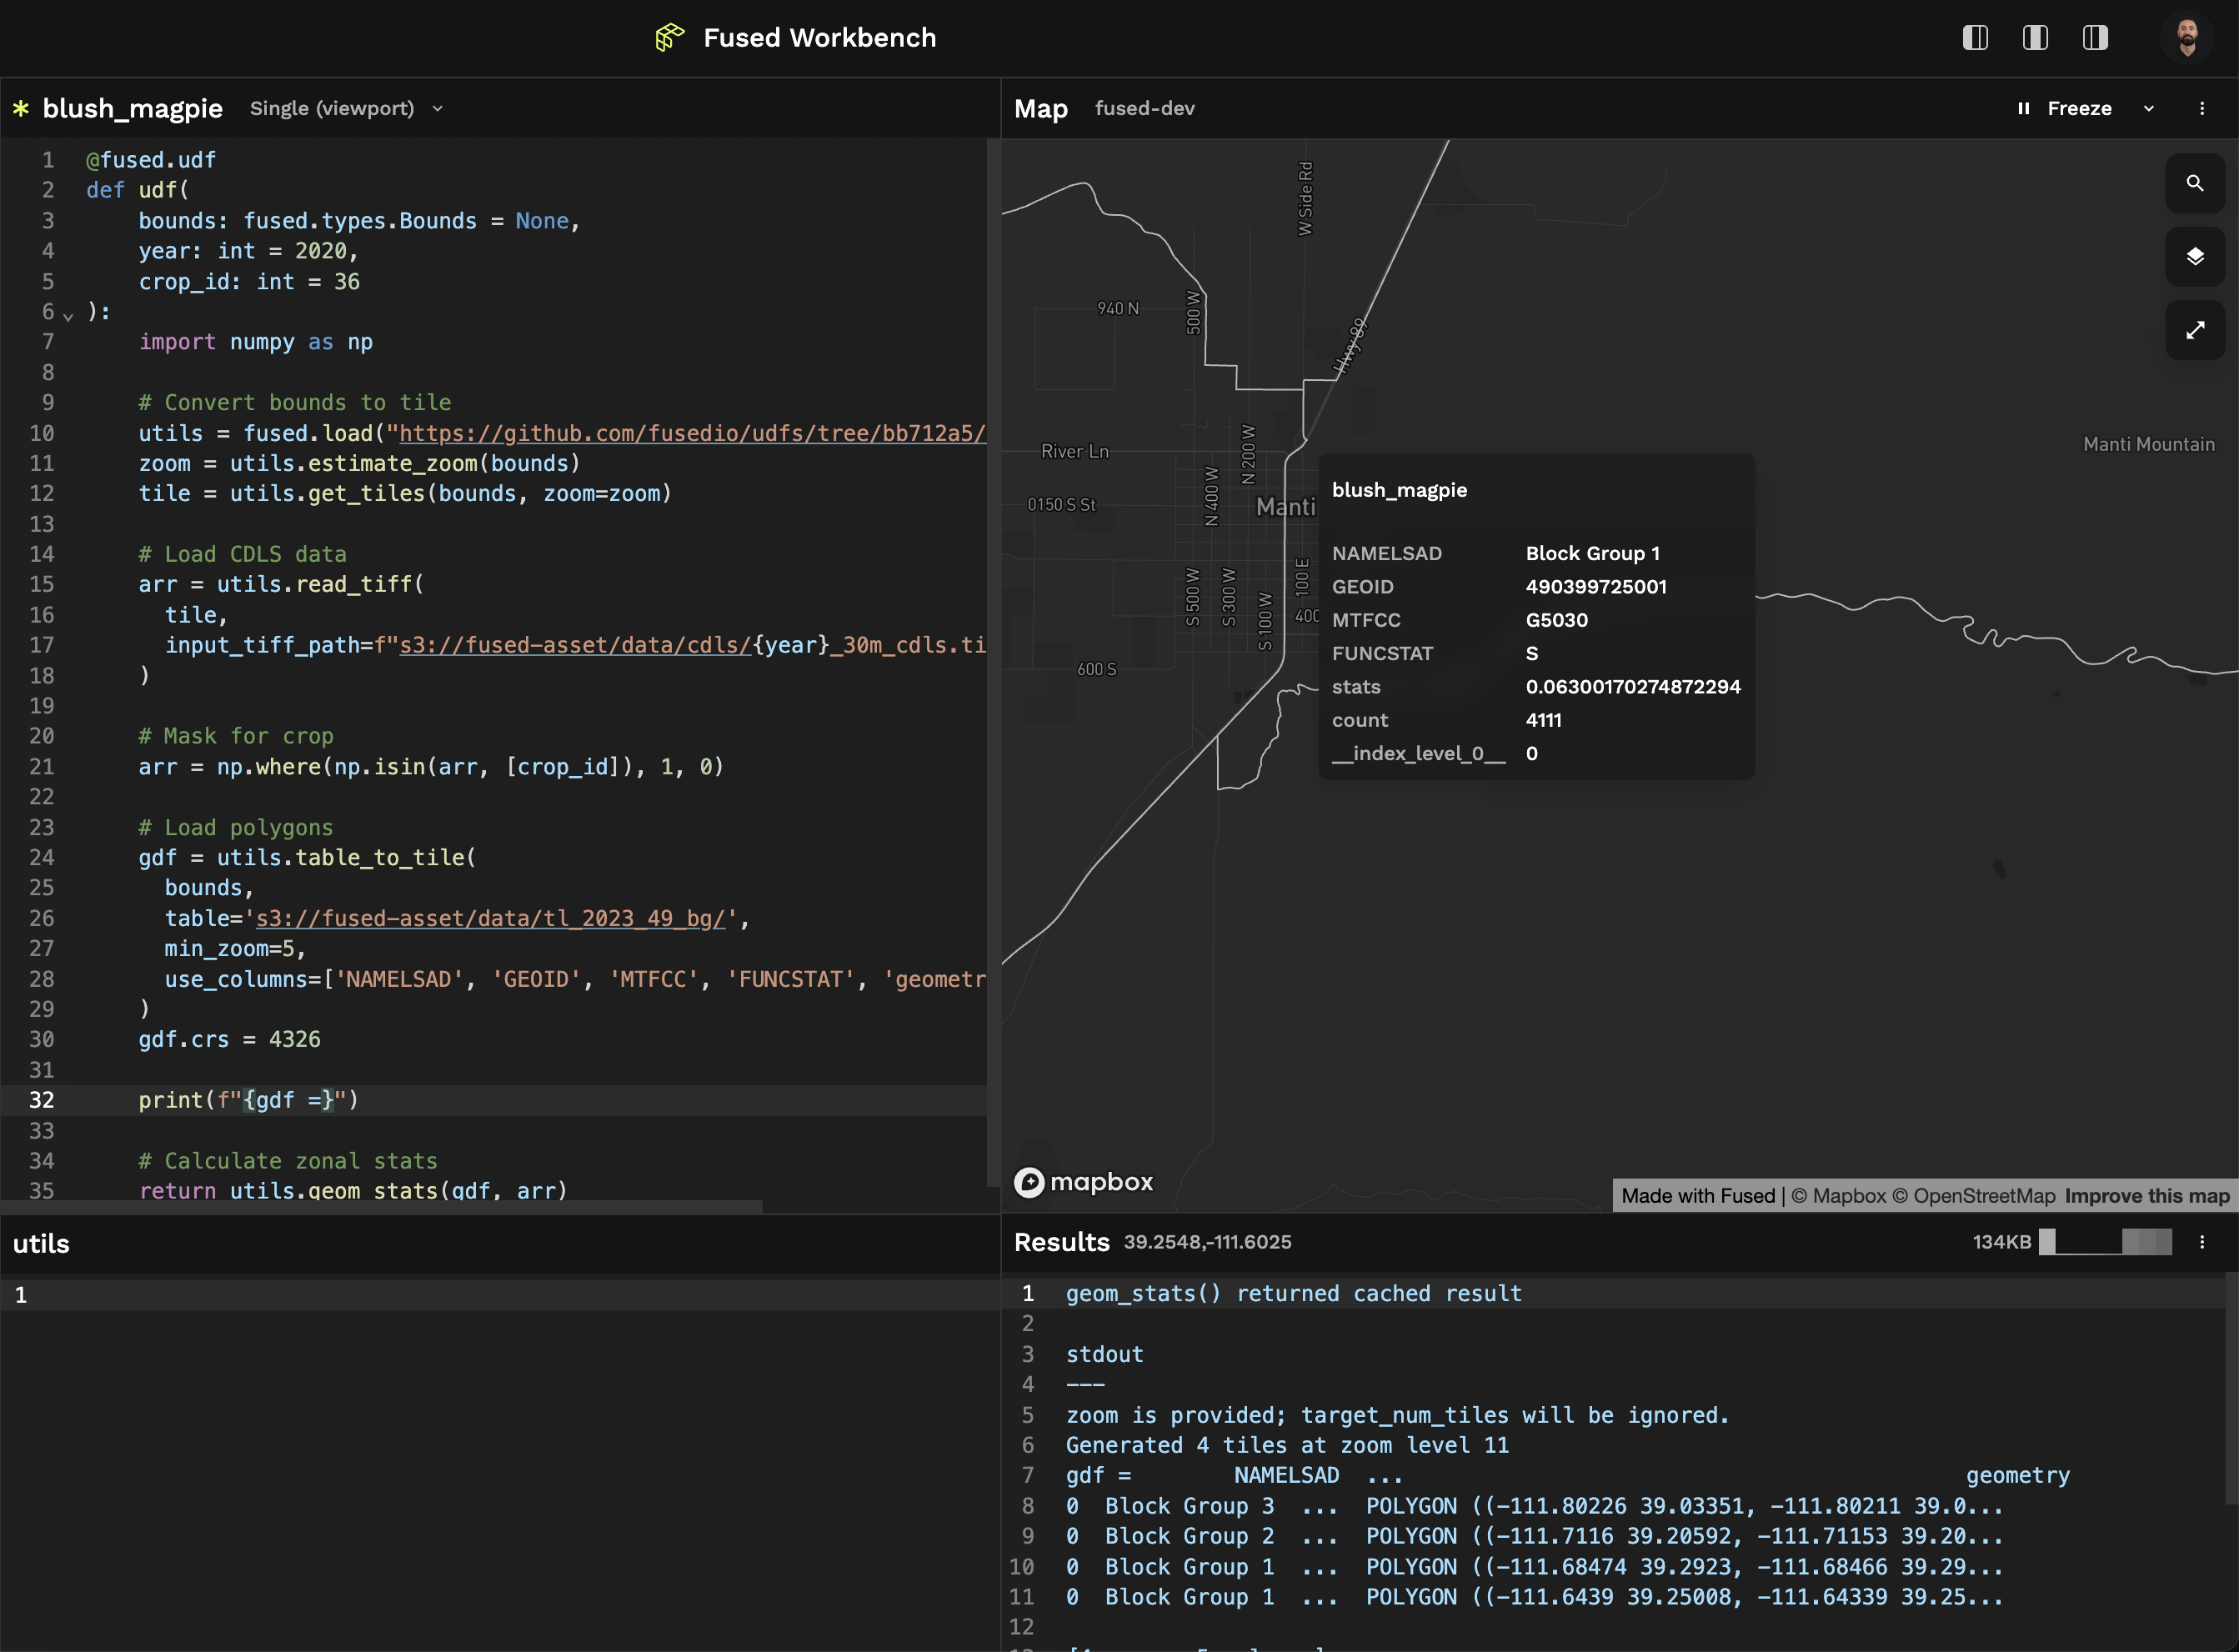Viewport: 2239px width, 1652px height.
Task: Open the s3 tl_2023_49_bg table link
Action: click(x=490, y=918)
